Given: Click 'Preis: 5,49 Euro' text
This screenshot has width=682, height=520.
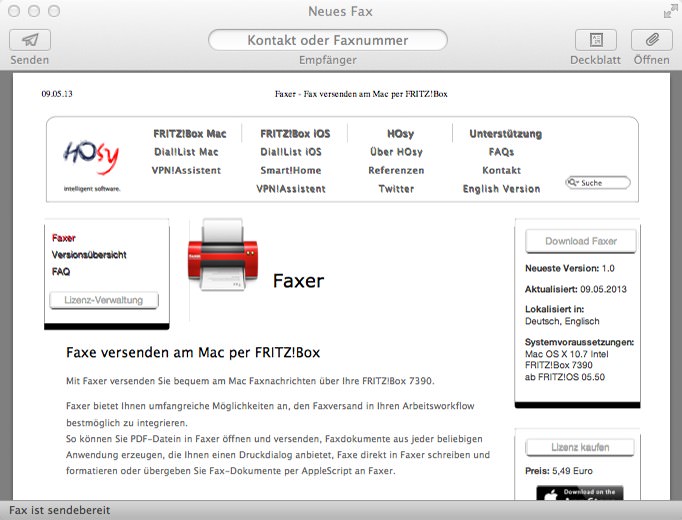Looking at the screenshot, I should pos(559,471).
